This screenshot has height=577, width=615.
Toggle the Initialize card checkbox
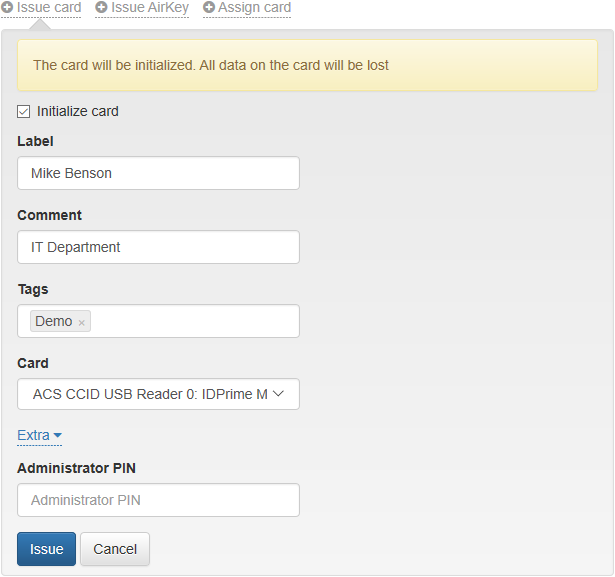point(24,112)
